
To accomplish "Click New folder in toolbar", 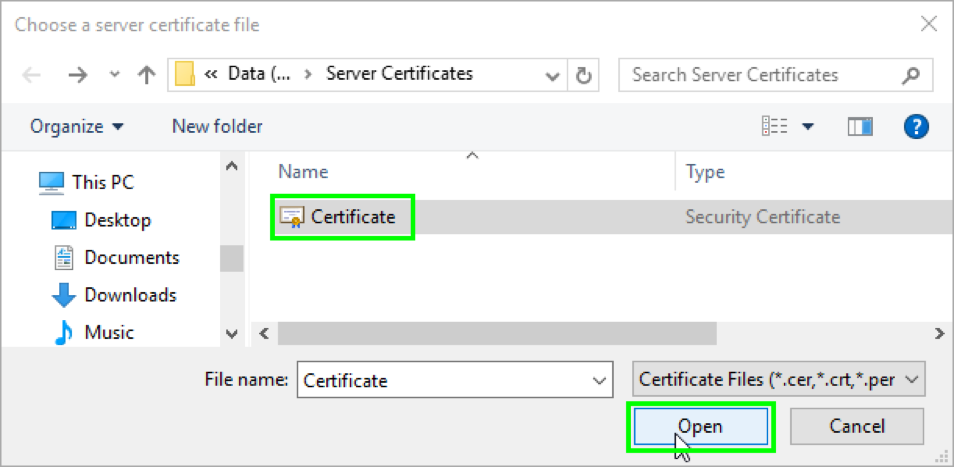I will [217, 127].
